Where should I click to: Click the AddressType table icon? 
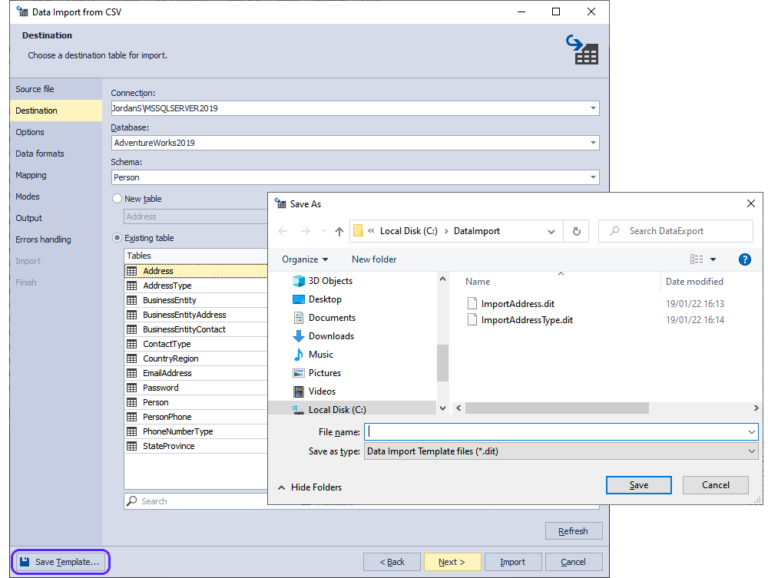pyautogui.click(x=132, y=286)
